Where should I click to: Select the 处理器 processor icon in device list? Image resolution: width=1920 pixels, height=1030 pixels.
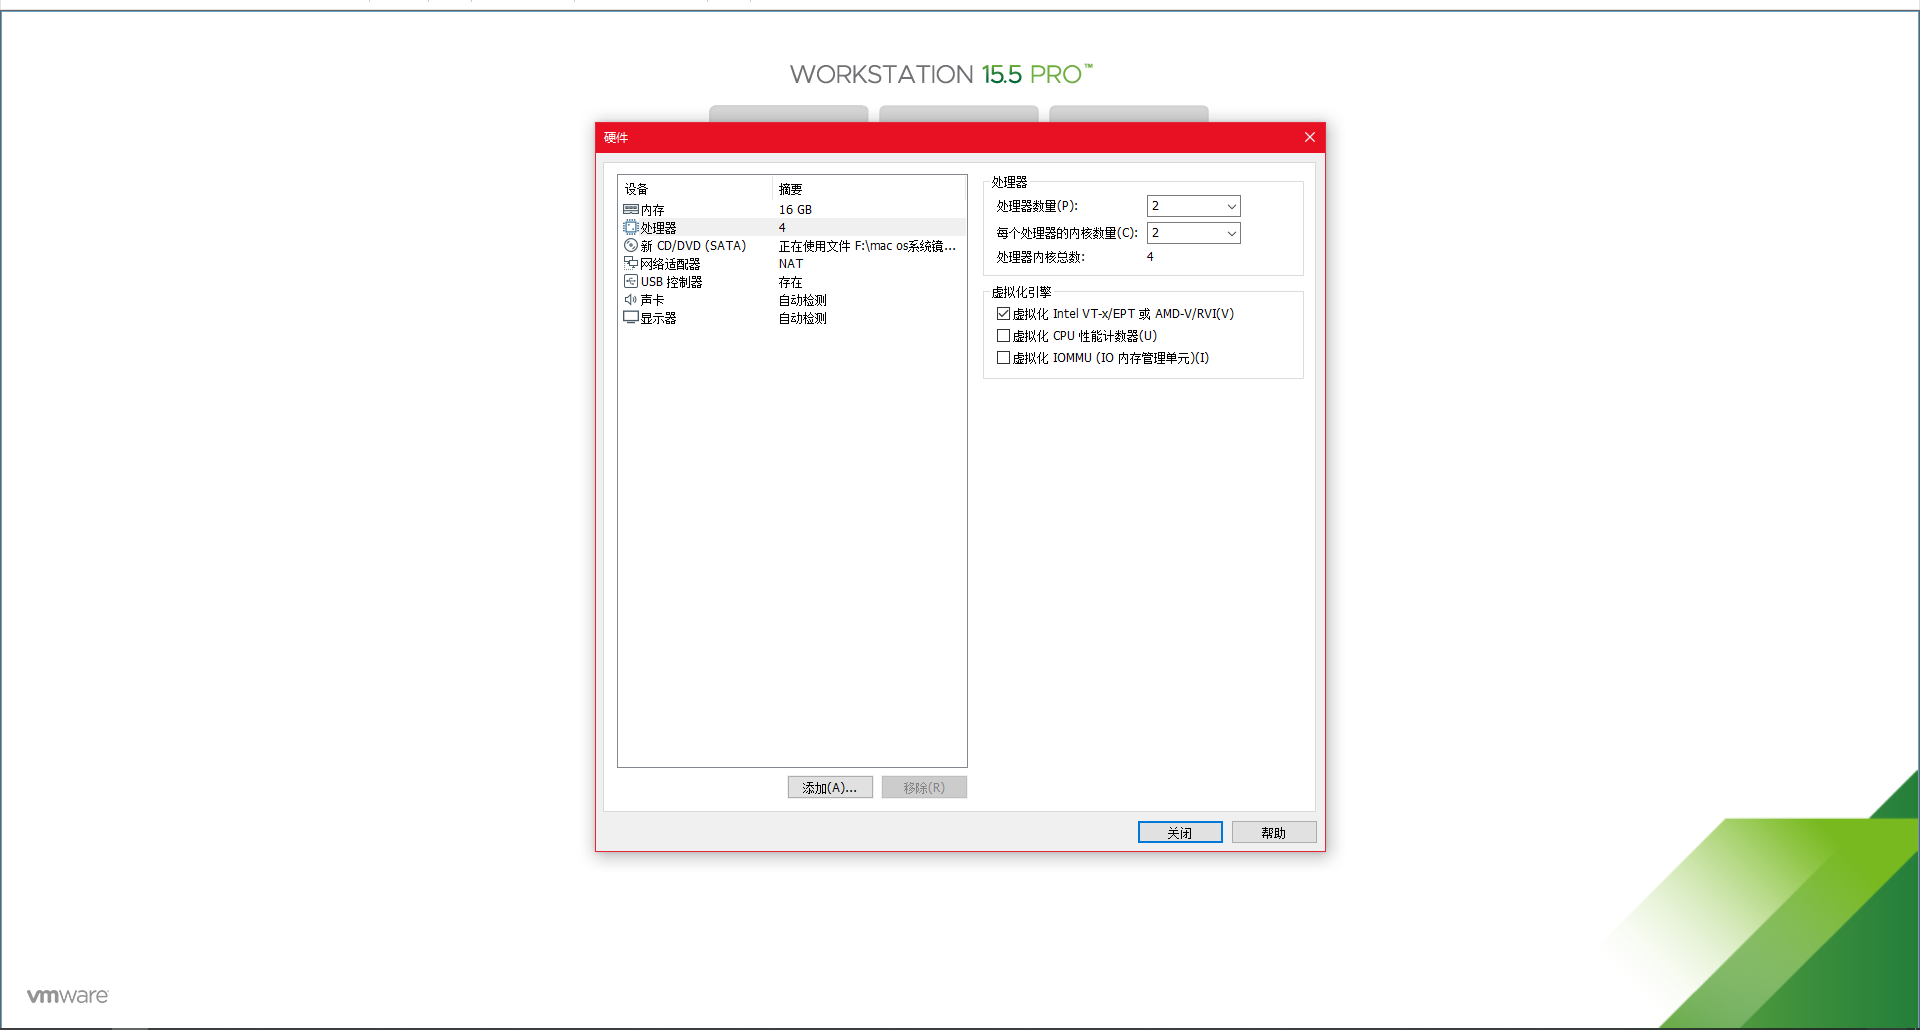pos(631,228)
